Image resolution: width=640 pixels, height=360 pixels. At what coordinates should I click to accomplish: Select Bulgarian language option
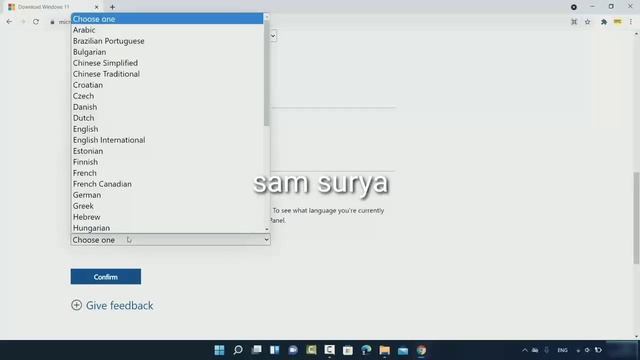click(x=167, y=52)
